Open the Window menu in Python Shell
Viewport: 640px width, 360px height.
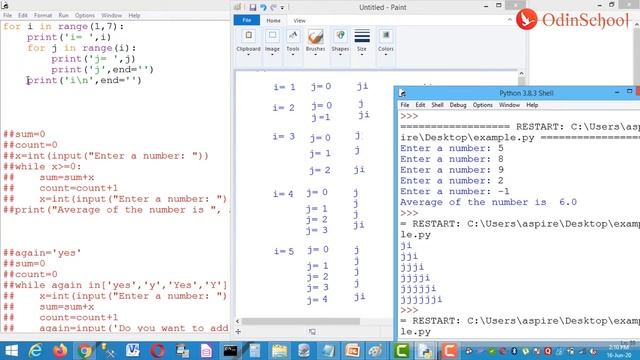coord(509,105)
